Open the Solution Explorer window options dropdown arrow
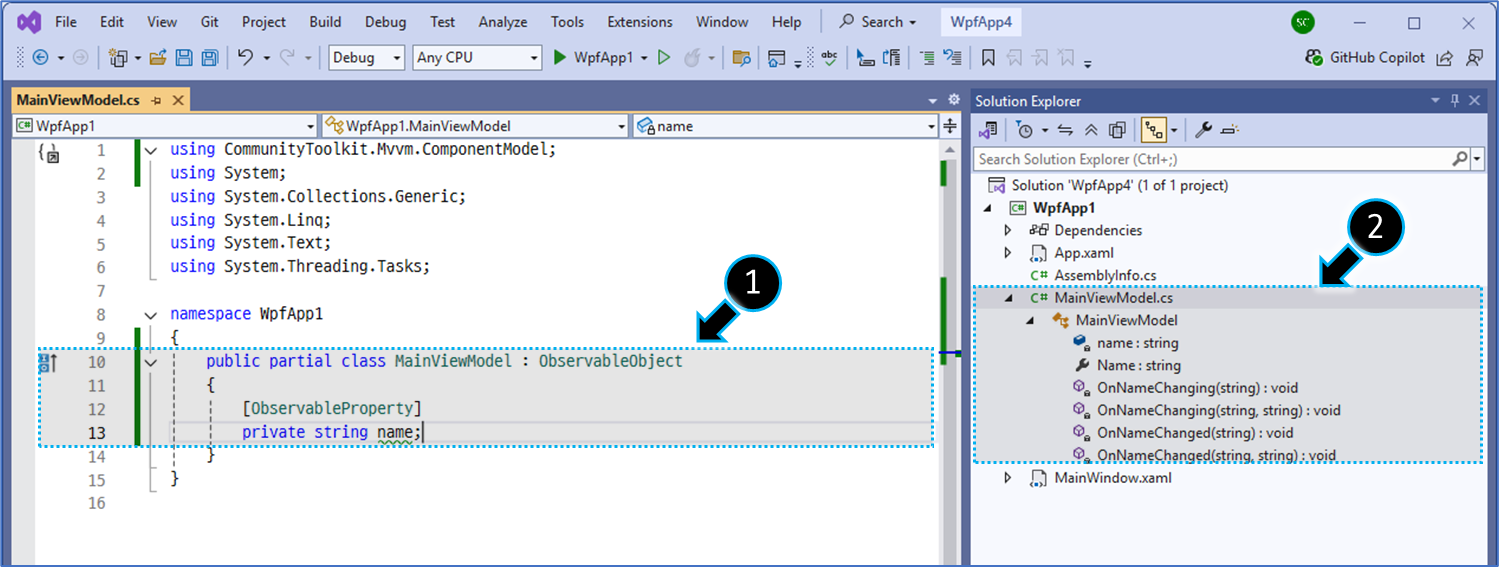 [1436, 101]
